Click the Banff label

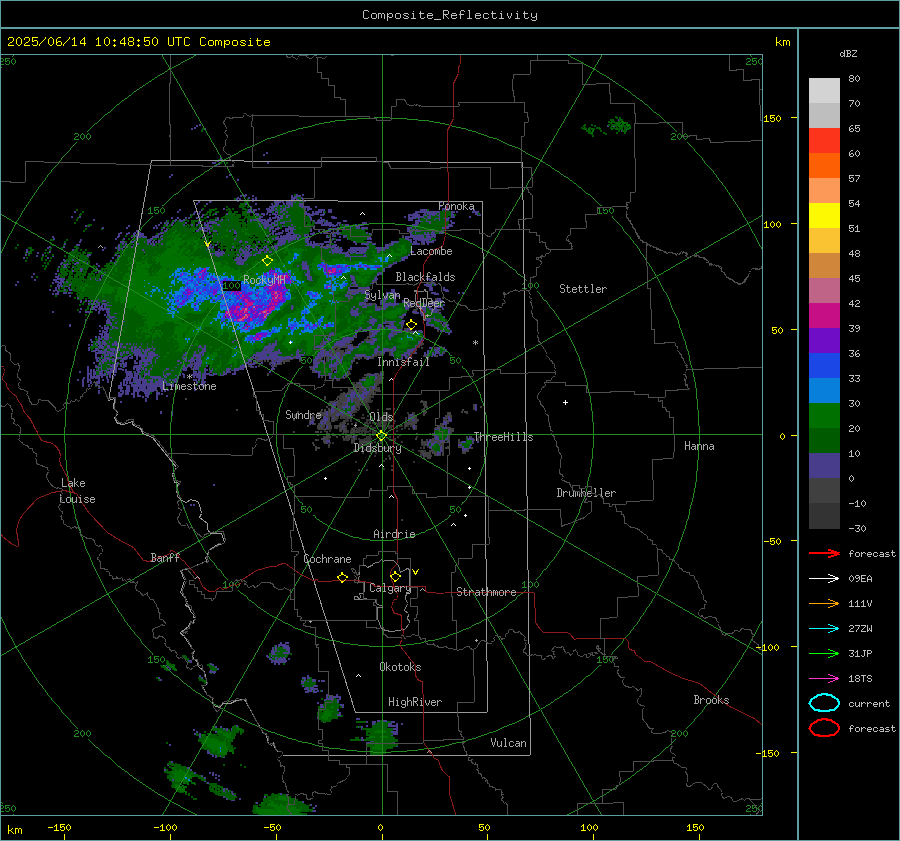[x=165, y=558]
